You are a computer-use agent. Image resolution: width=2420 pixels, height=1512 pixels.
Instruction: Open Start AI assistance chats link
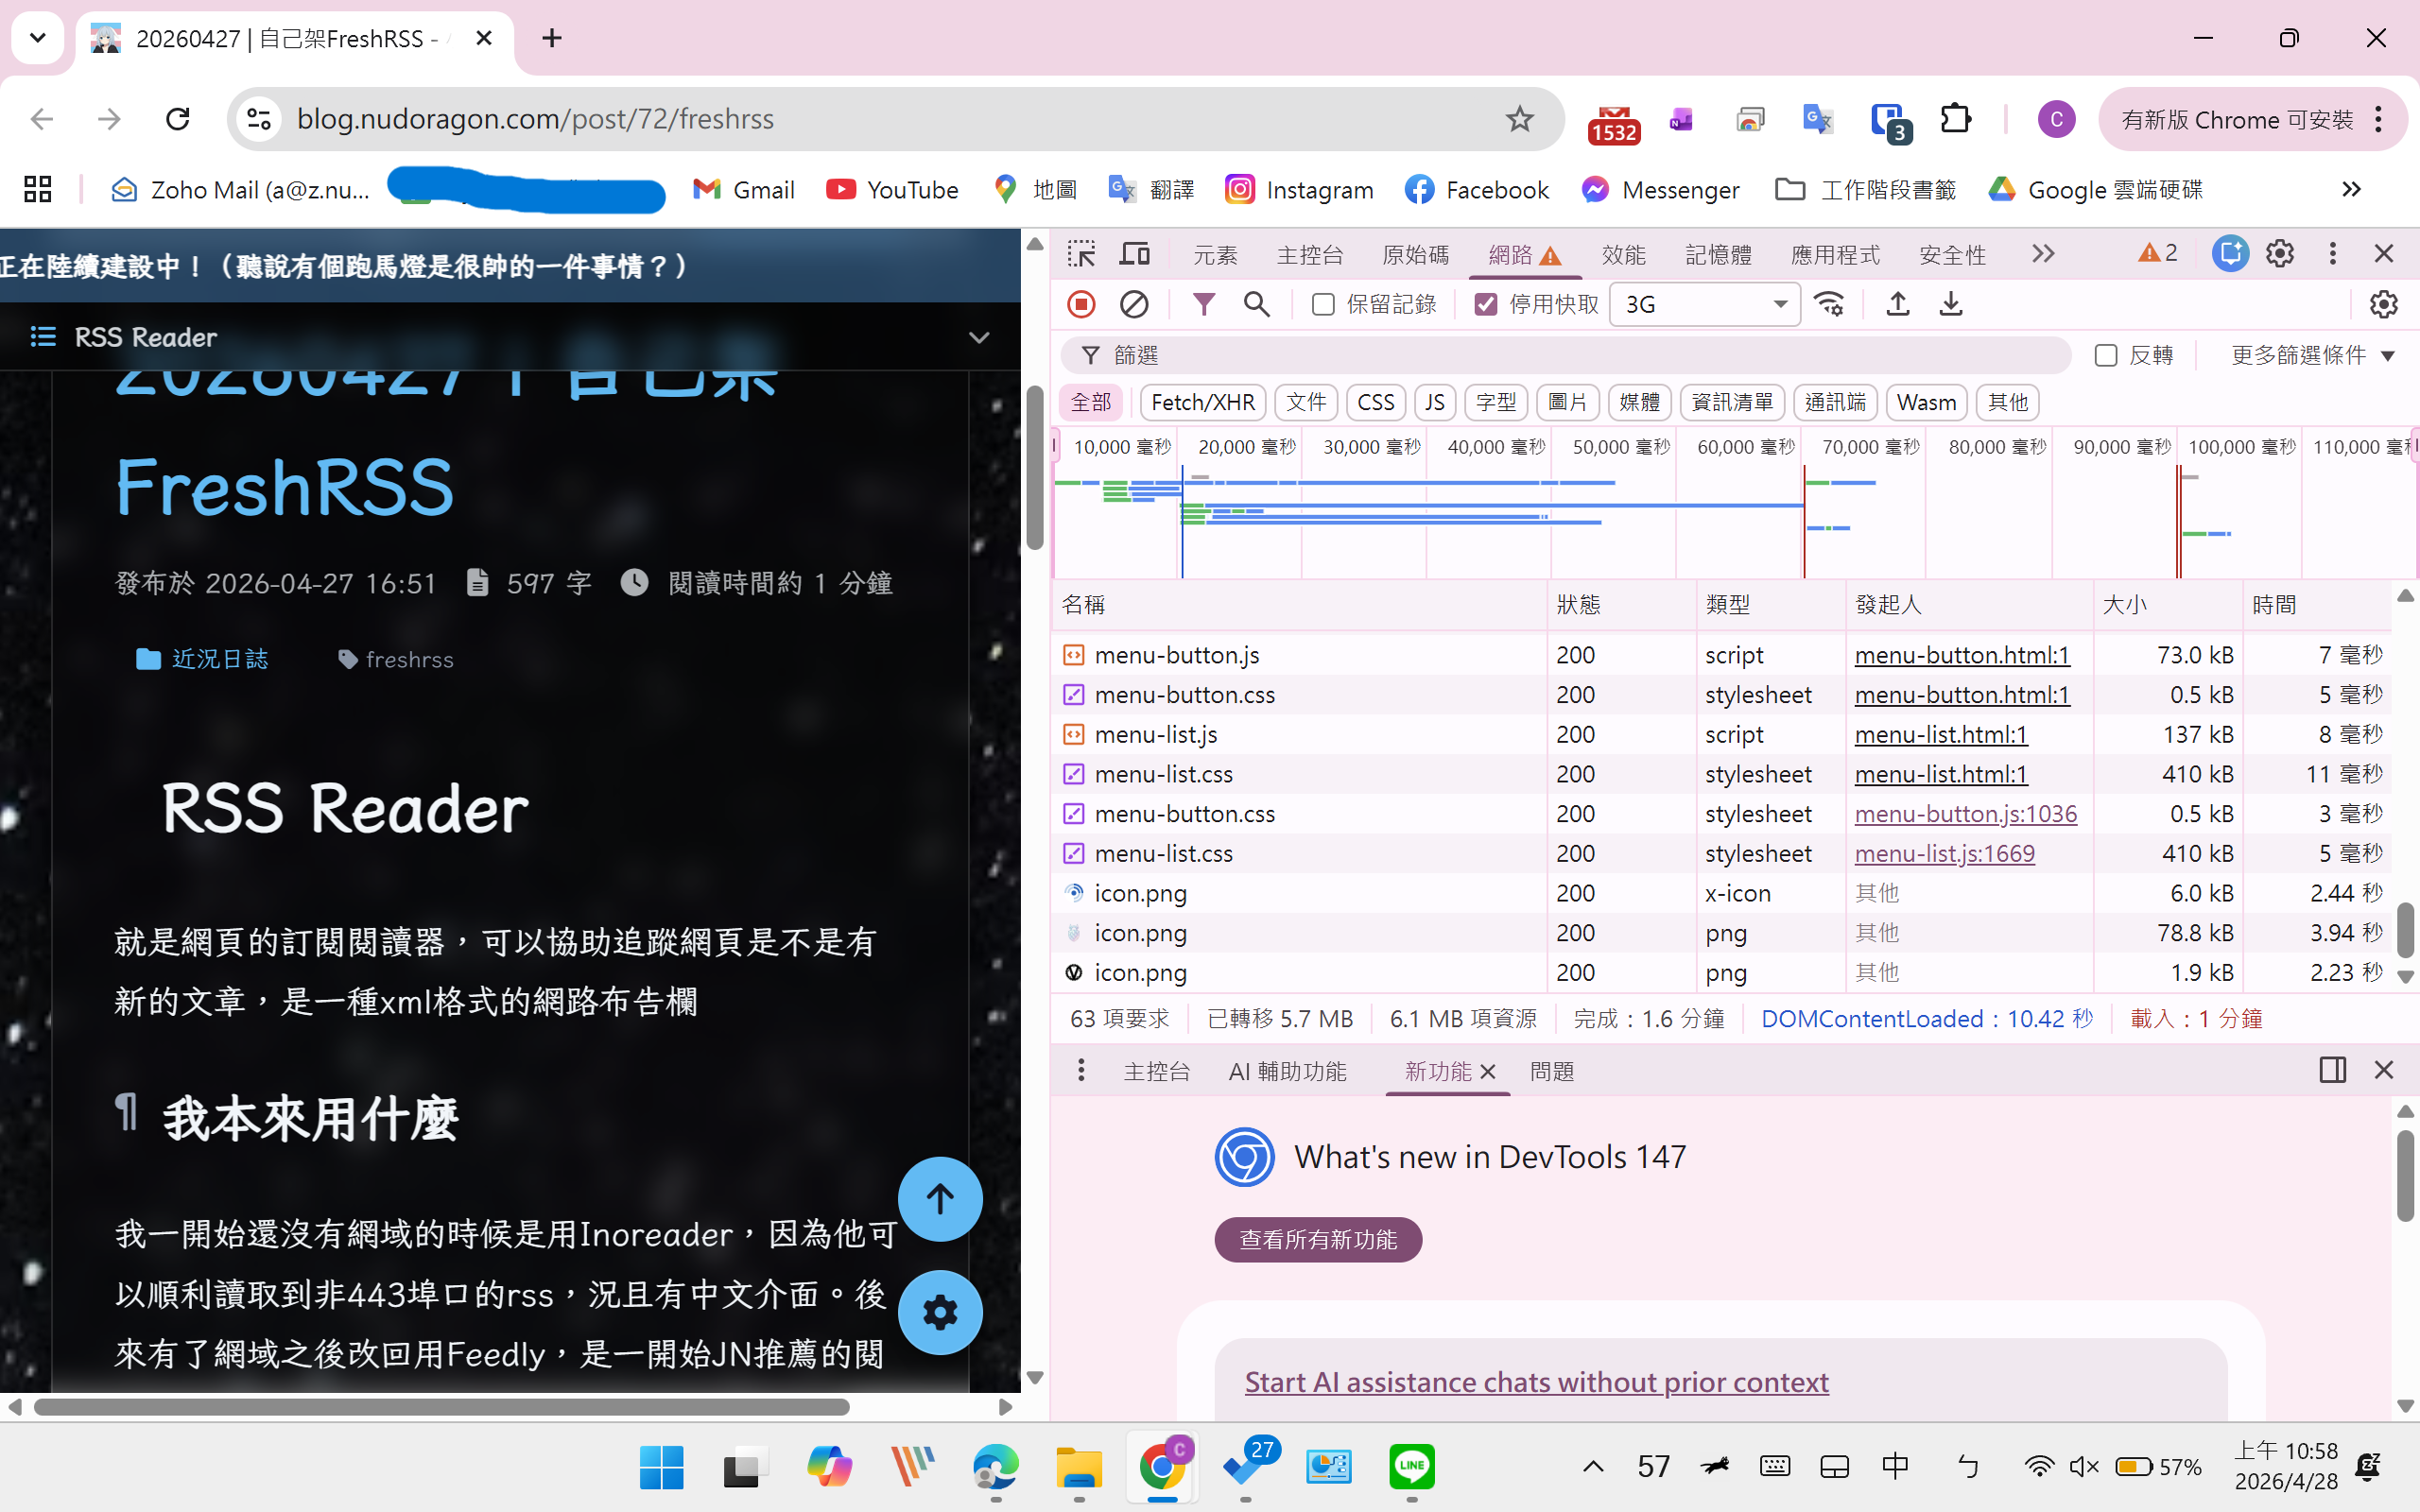[1536, 1381]
